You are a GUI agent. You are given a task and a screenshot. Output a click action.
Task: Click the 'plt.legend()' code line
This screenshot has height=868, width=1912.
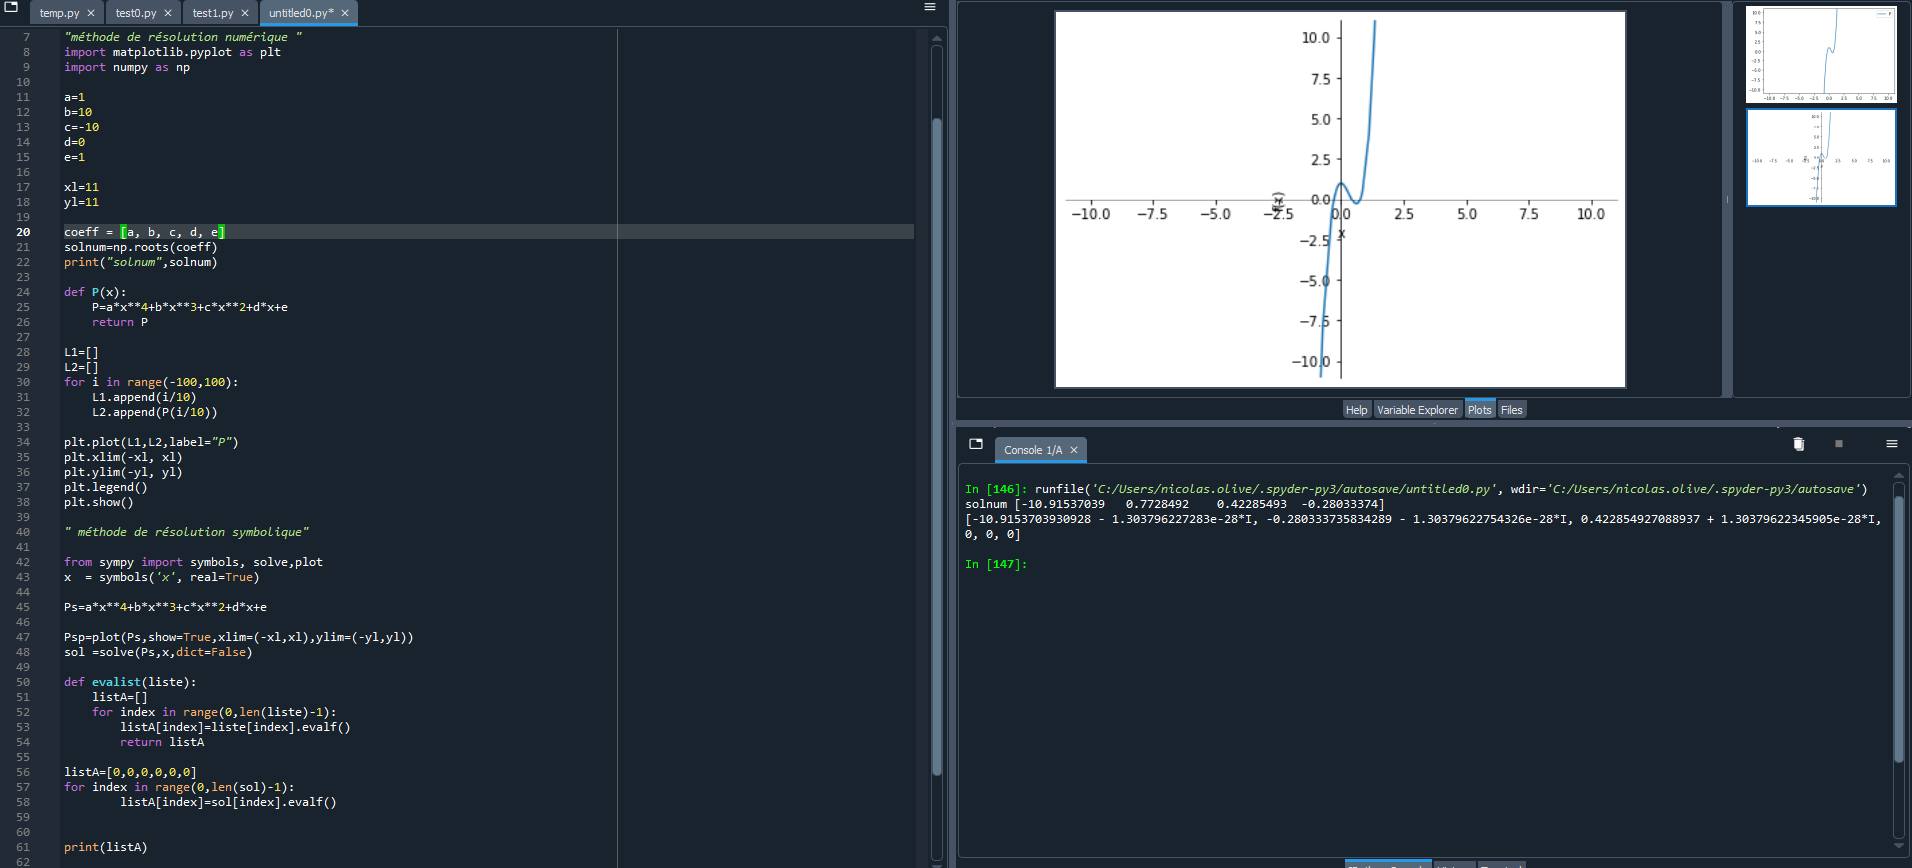tap(105, 487)
